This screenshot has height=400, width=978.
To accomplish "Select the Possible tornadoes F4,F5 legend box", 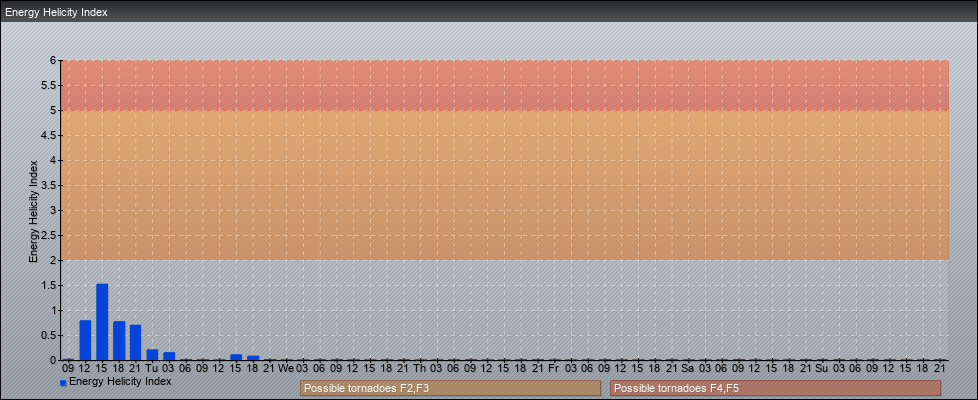I will pos(775,388).
